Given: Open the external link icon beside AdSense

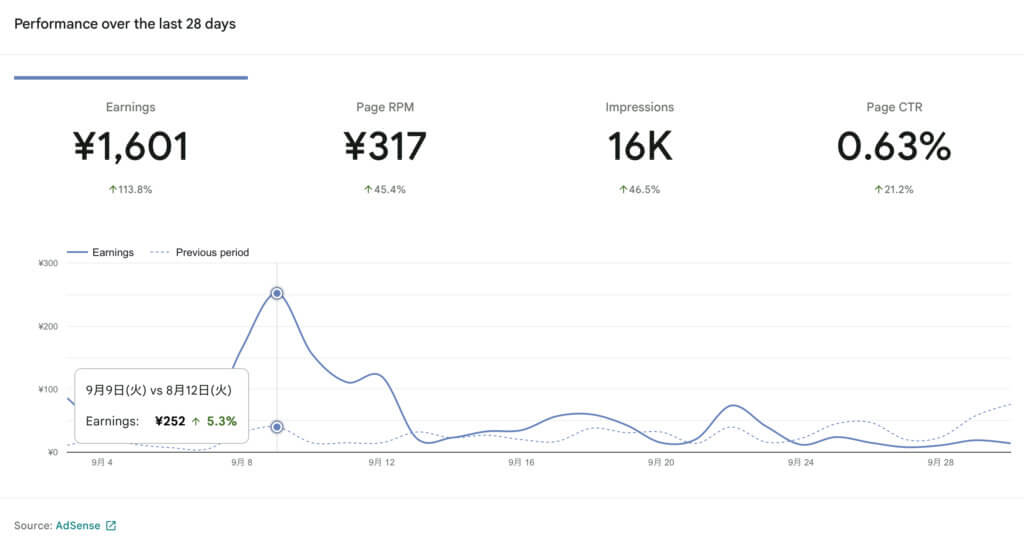Looking at the screenshot, I should (111, 526).
